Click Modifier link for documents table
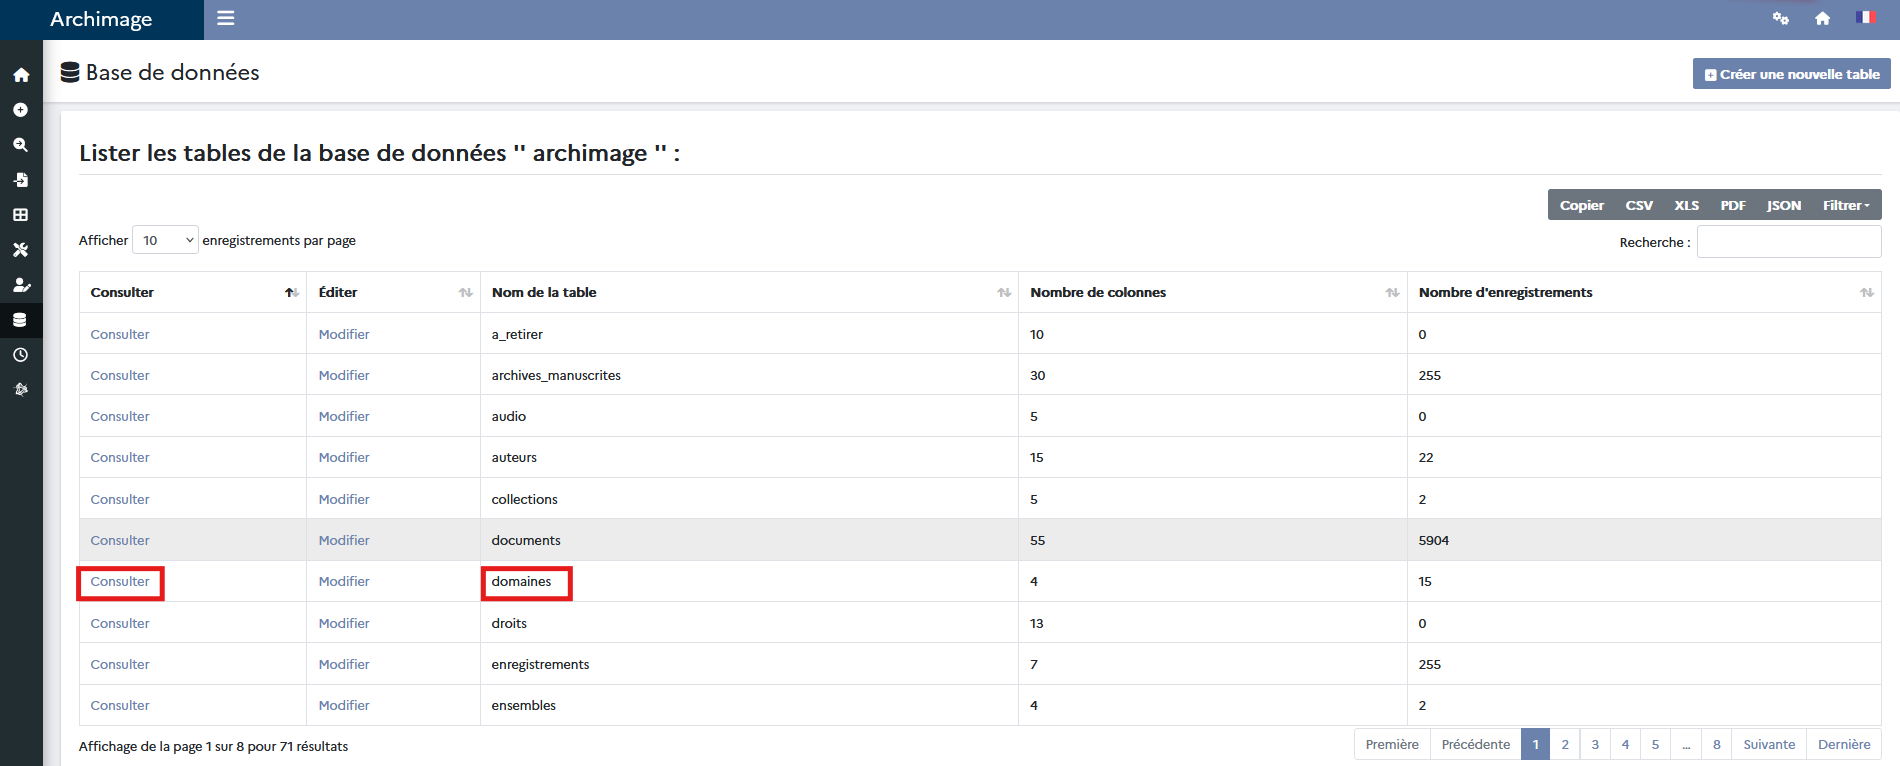 (344, 540)
